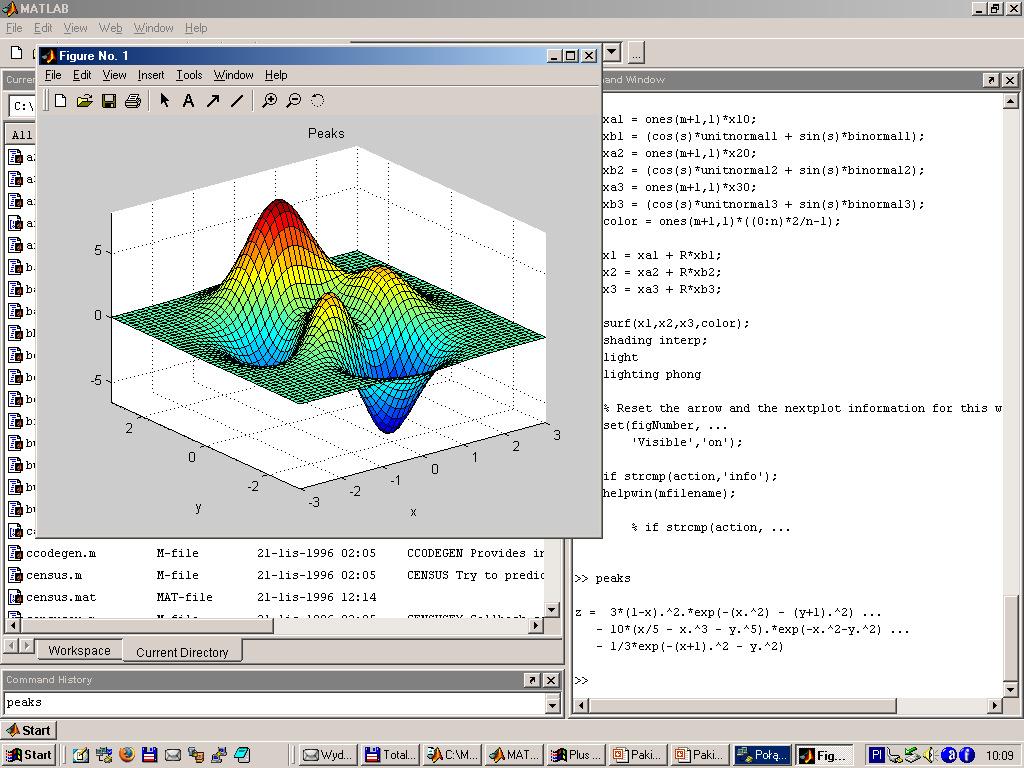The width and height of the screenshot is (1024, 768).
Task: Open the Web menu in MATLAB window
Action: [x=110, y=28]
